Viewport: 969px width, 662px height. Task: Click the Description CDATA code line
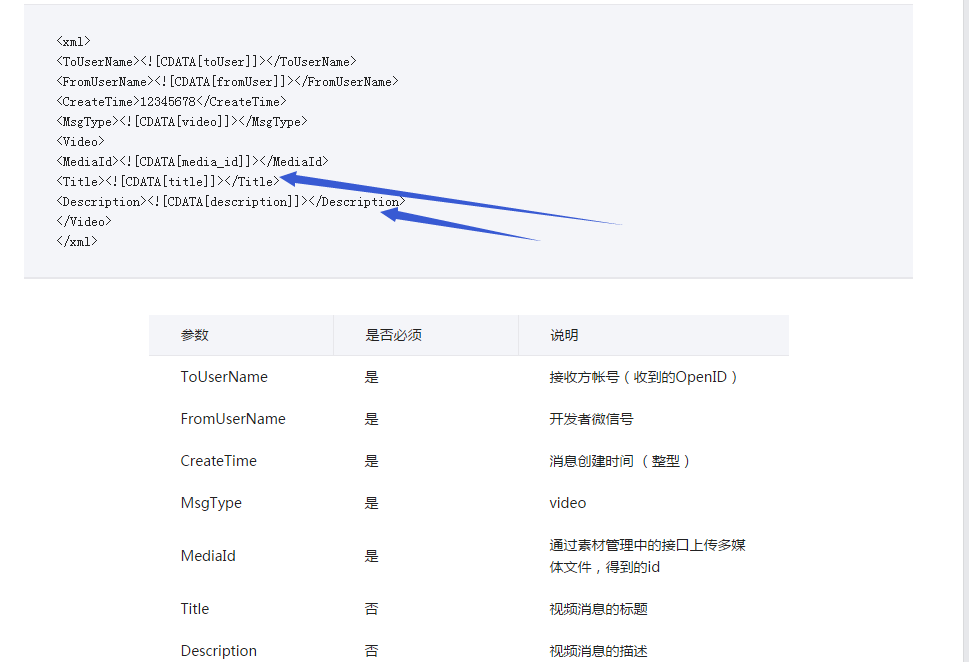tap(231, 202)
